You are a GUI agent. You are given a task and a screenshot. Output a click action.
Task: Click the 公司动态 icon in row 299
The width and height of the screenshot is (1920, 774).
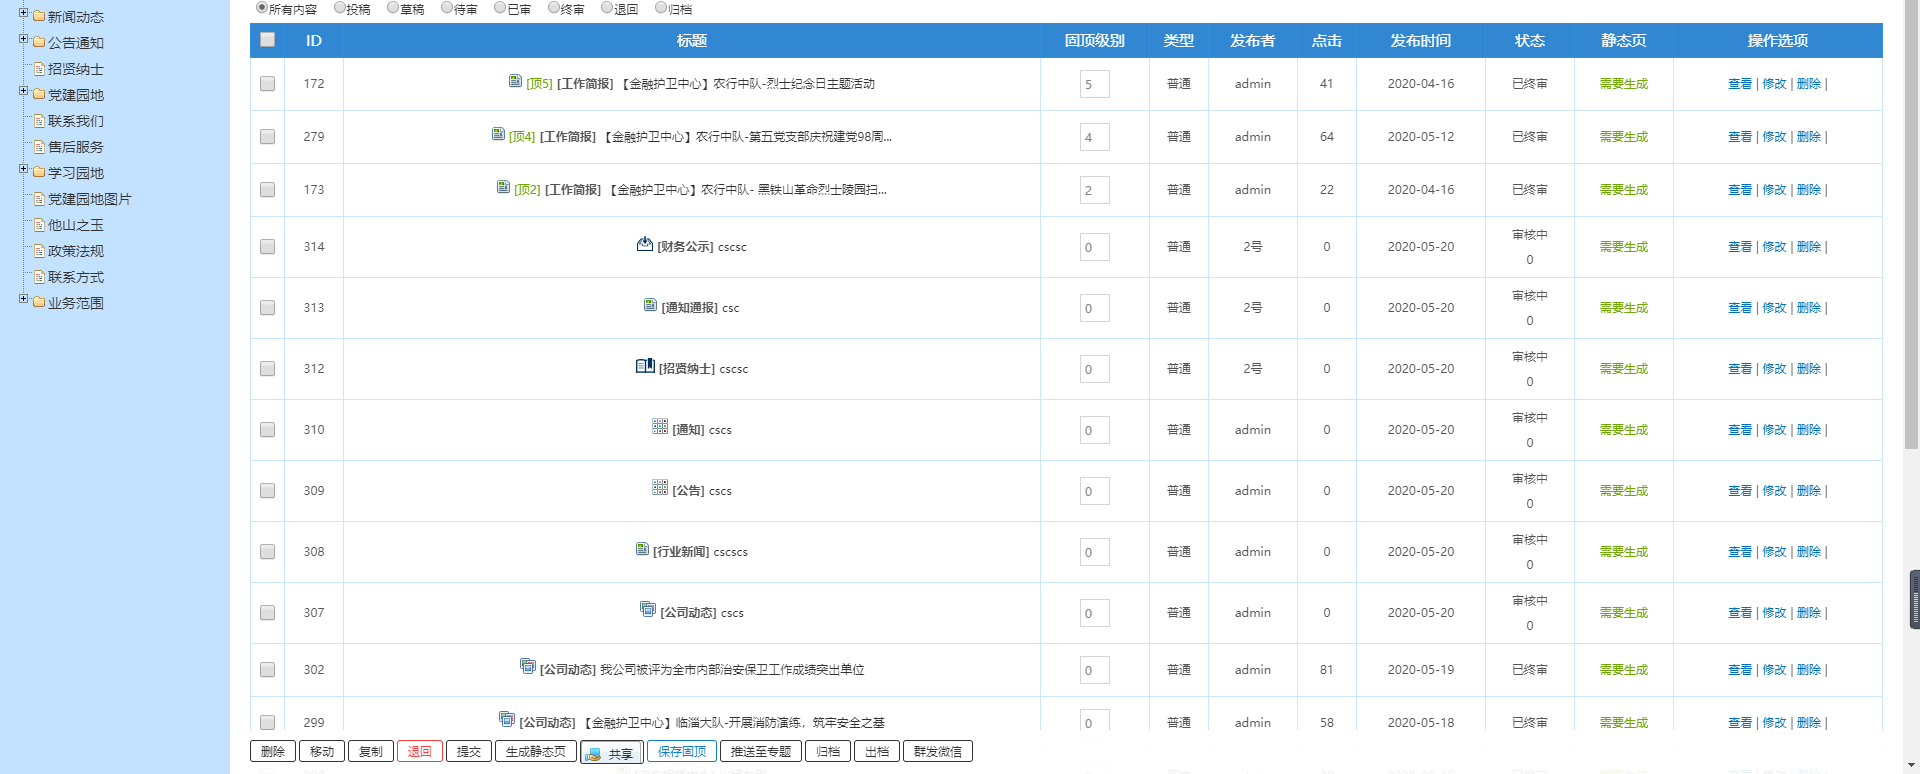tap(507, 719)
